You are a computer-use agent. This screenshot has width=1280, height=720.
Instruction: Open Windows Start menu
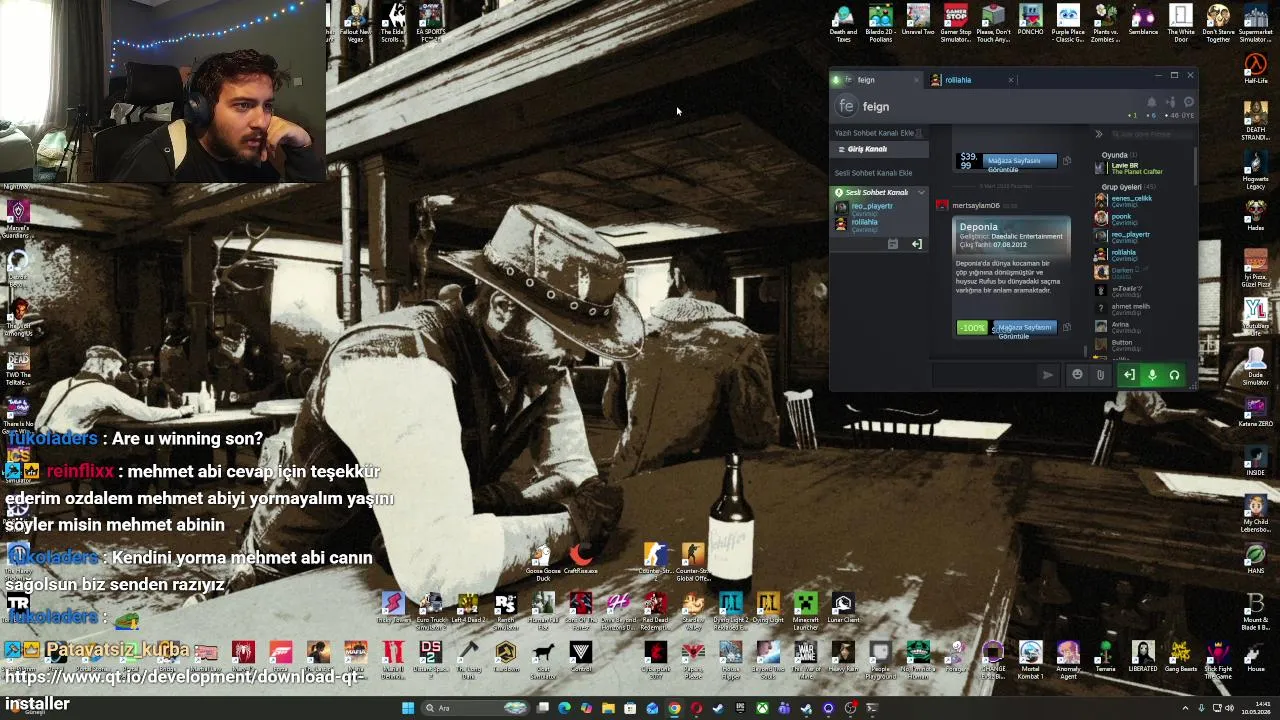pyautogui.click(x=407, y=708)
